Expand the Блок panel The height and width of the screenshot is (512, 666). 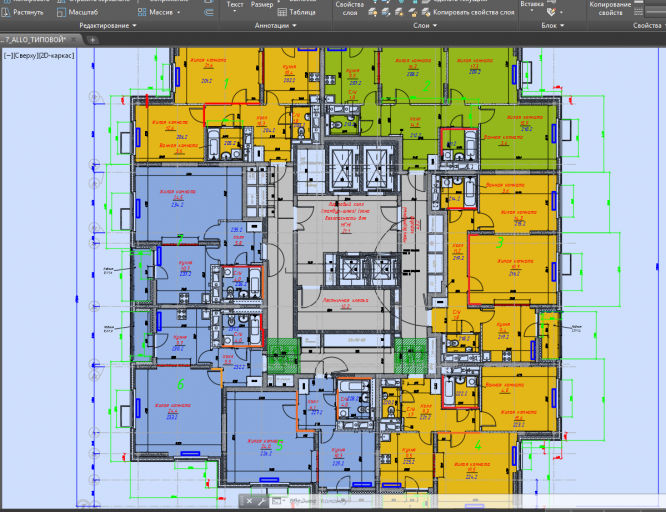(553, 25)
